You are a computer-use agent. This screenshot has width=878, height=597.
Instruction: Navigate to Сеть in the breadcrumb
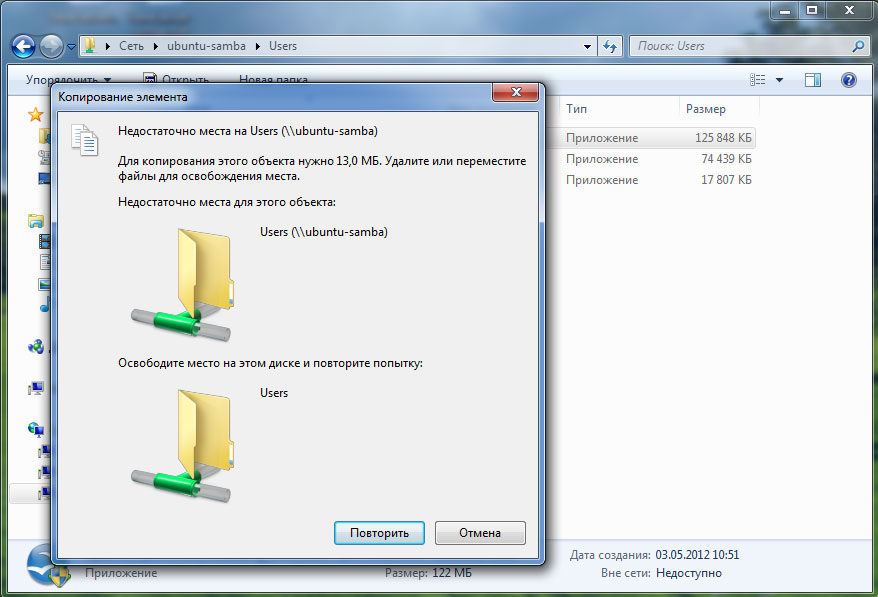[131, 46]
